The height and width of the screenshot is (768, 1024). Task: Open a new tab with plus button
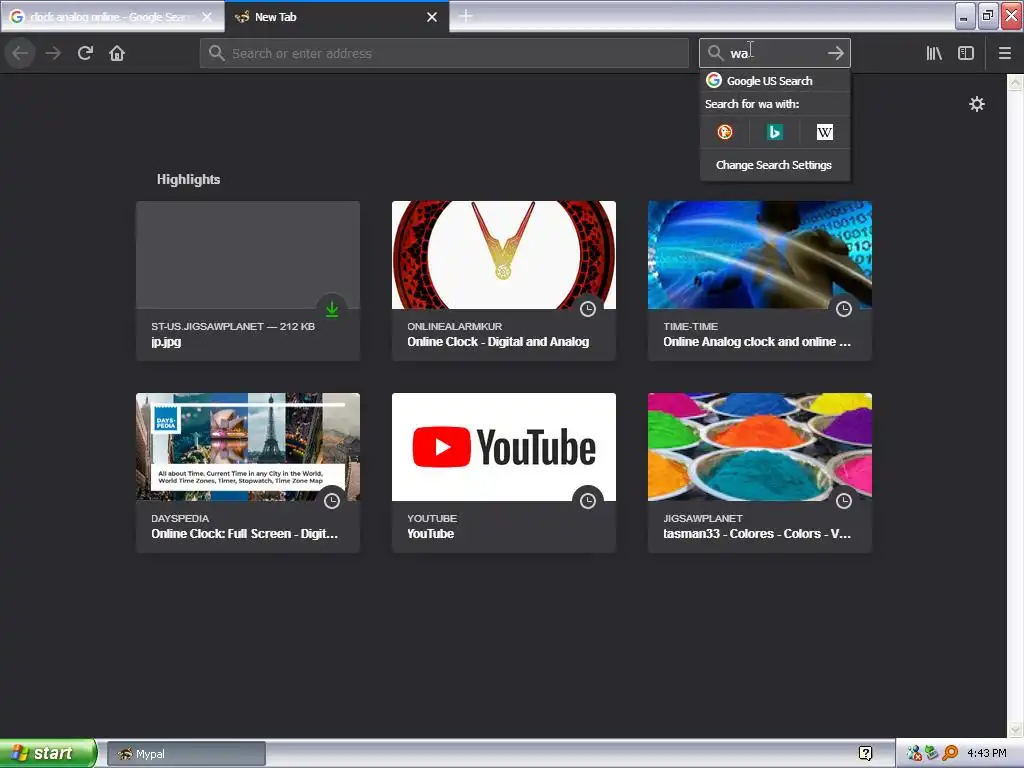pyautogui.click(x=466, y=16)
